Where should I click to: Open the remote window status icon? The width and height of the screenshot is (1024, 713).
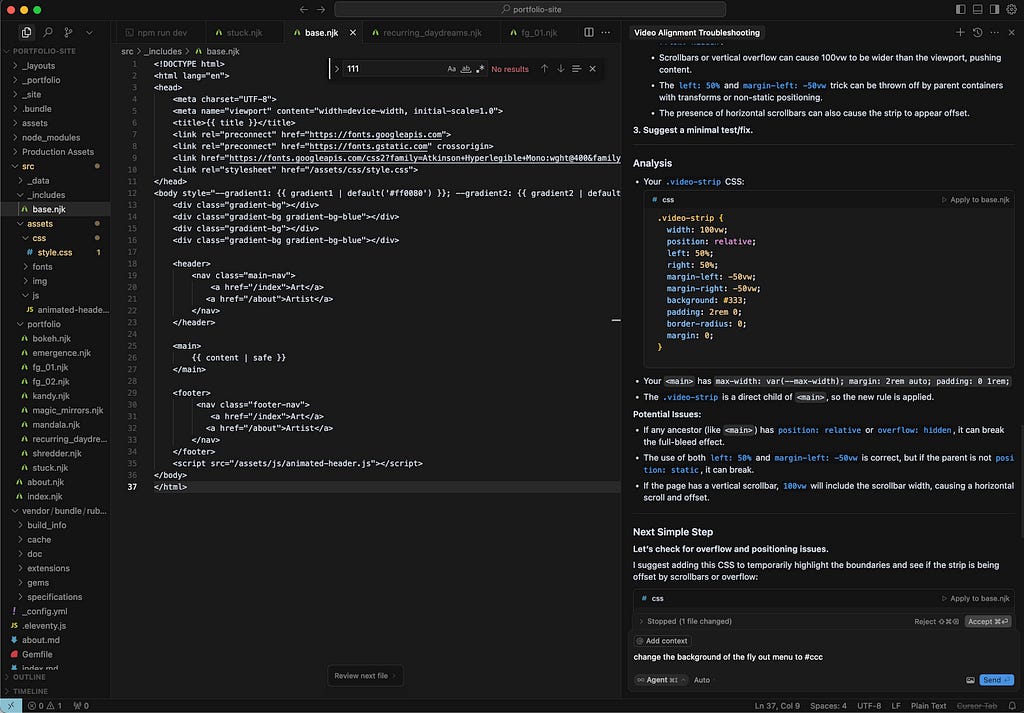(10, 706)
